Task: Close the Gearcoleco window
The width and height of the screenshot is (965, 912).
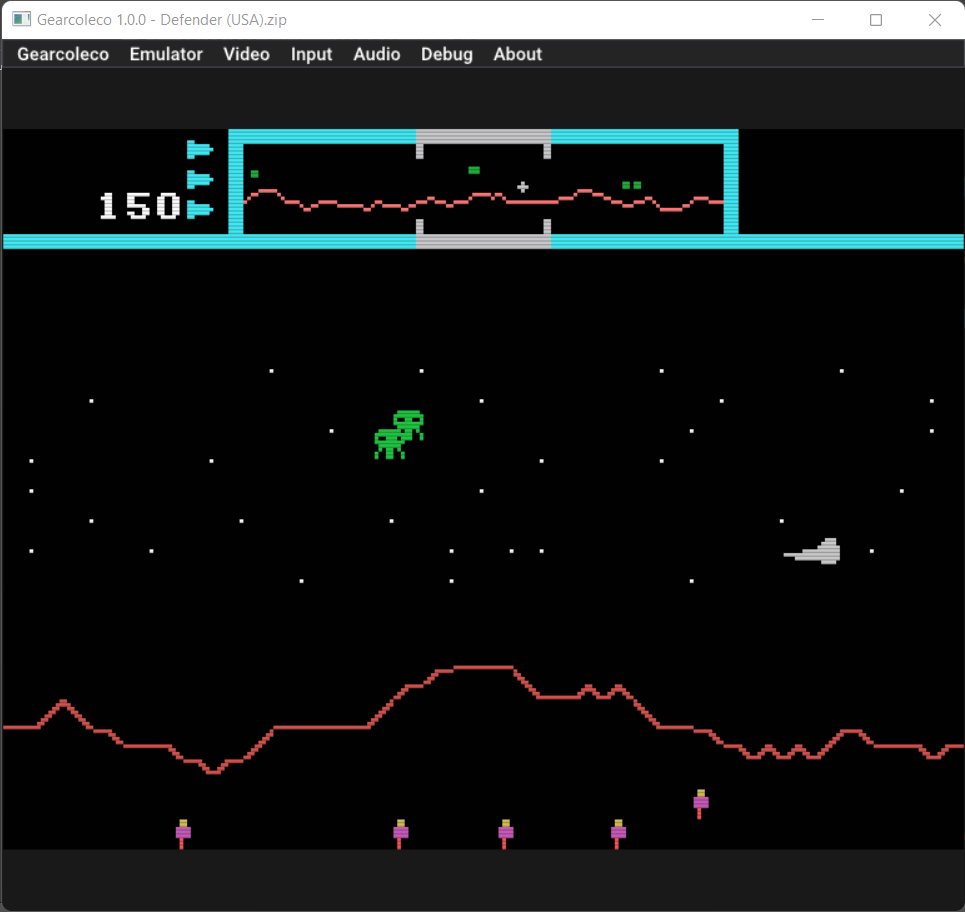Action: [x=934, y=20]
